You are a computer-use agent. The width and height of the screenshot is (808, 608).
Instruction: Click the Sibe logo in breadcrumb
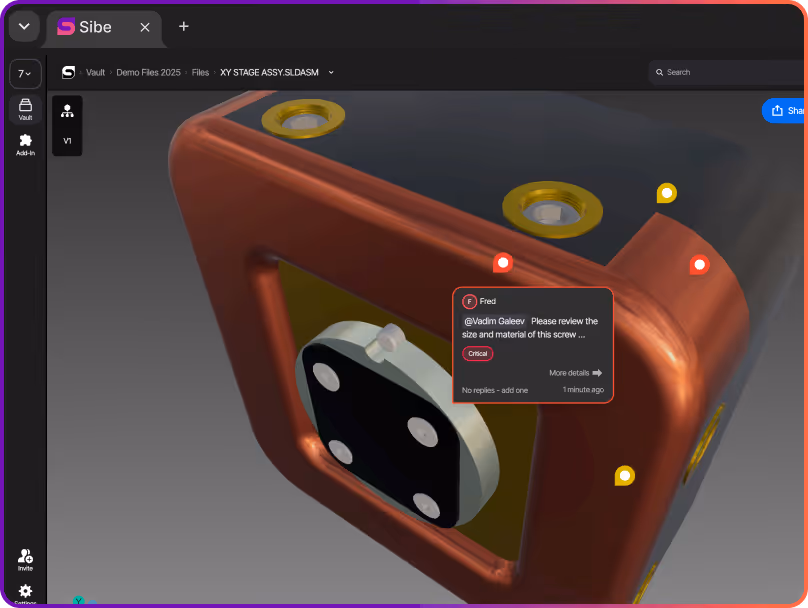[68, 73]
